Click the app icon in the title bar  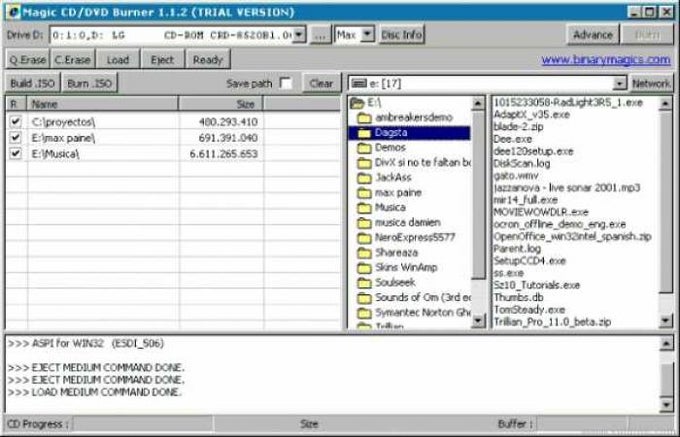coord(13,12)
